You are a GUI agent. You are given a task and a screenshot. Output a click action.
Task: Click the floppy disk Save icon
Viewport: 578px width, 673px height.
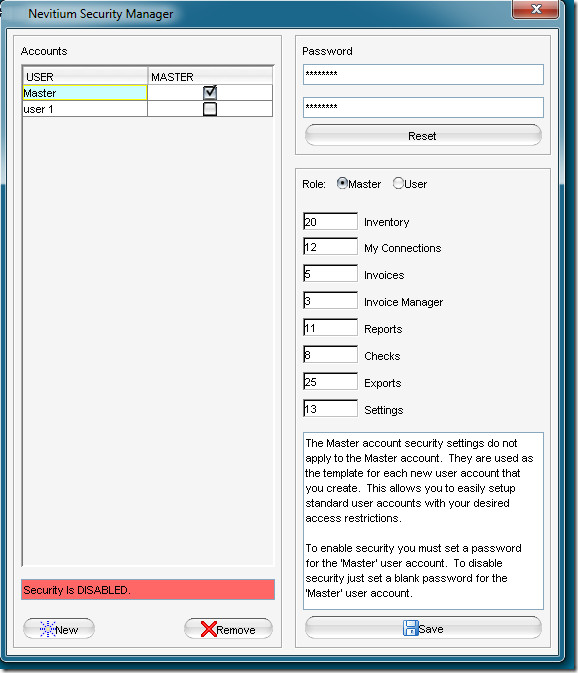click(x=410, y=628)
